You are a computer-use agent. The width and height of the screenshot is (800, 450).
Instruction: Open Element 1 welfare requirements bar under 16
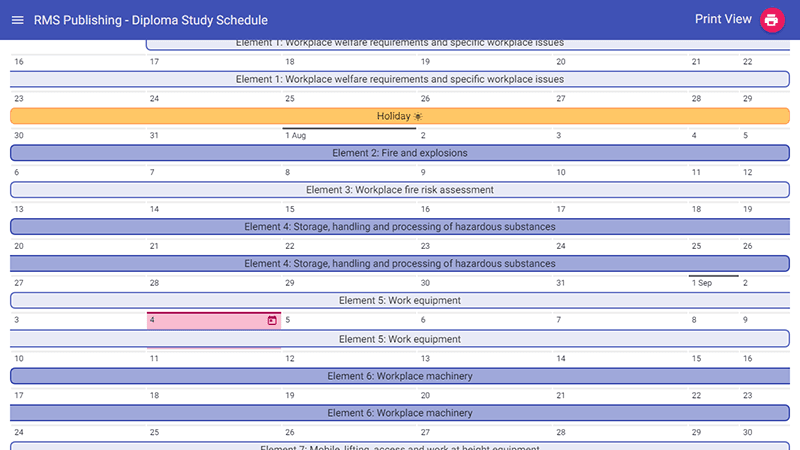pos(400,79)
